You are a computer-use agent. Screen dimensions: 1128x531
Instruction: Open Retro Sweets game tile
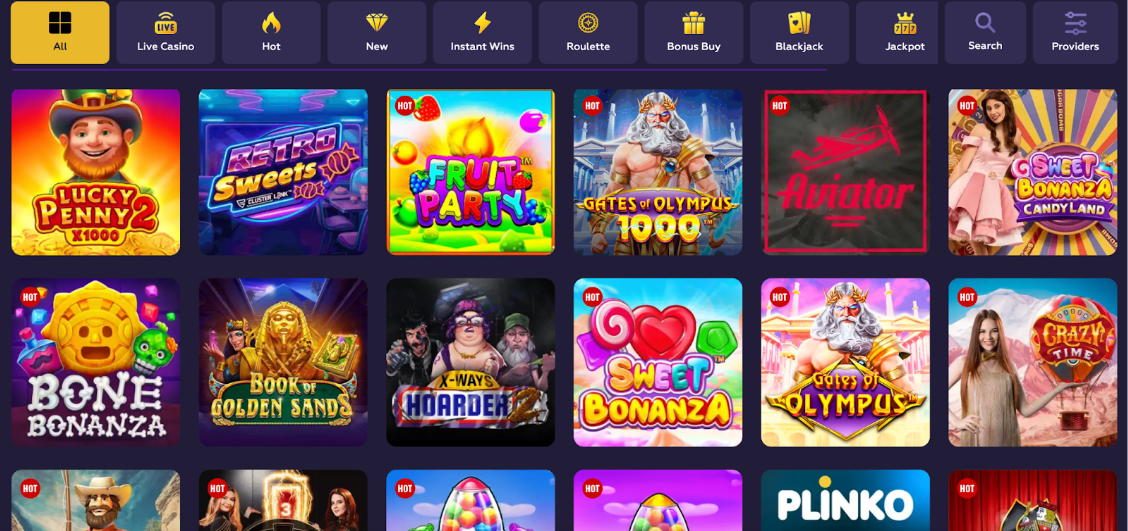pos(283,172)
